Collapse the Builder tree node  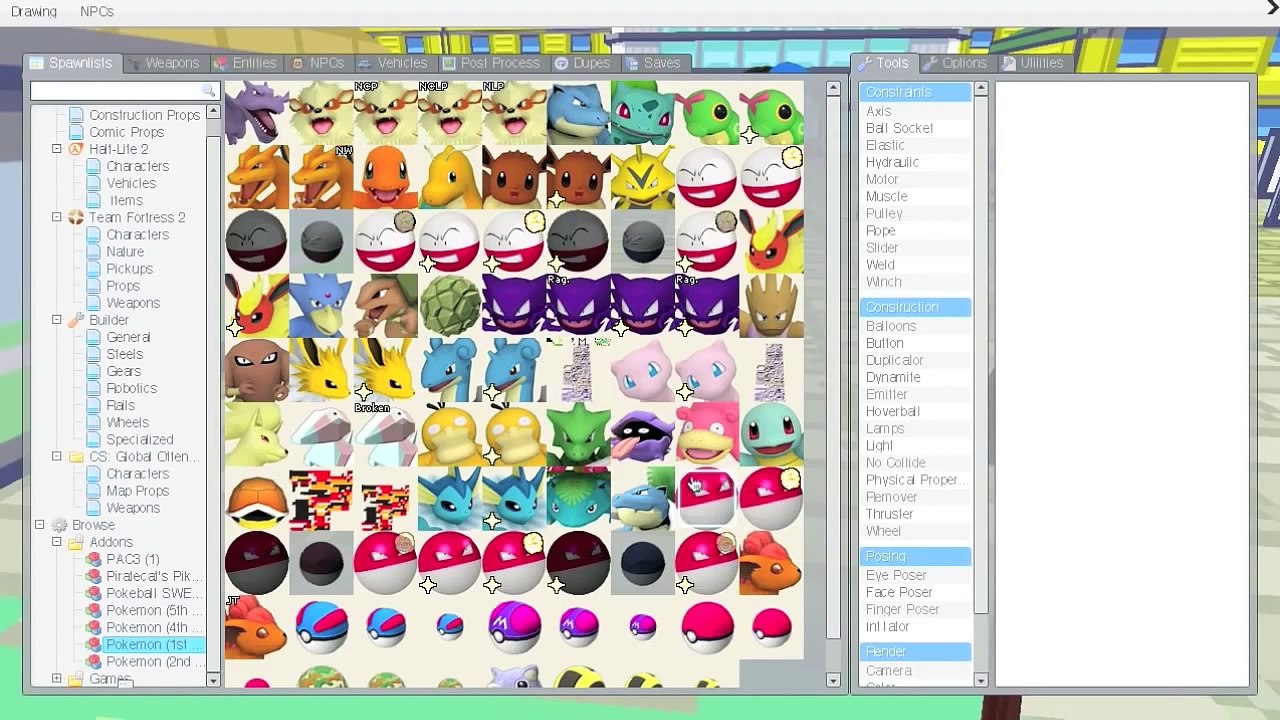(57, 320)
